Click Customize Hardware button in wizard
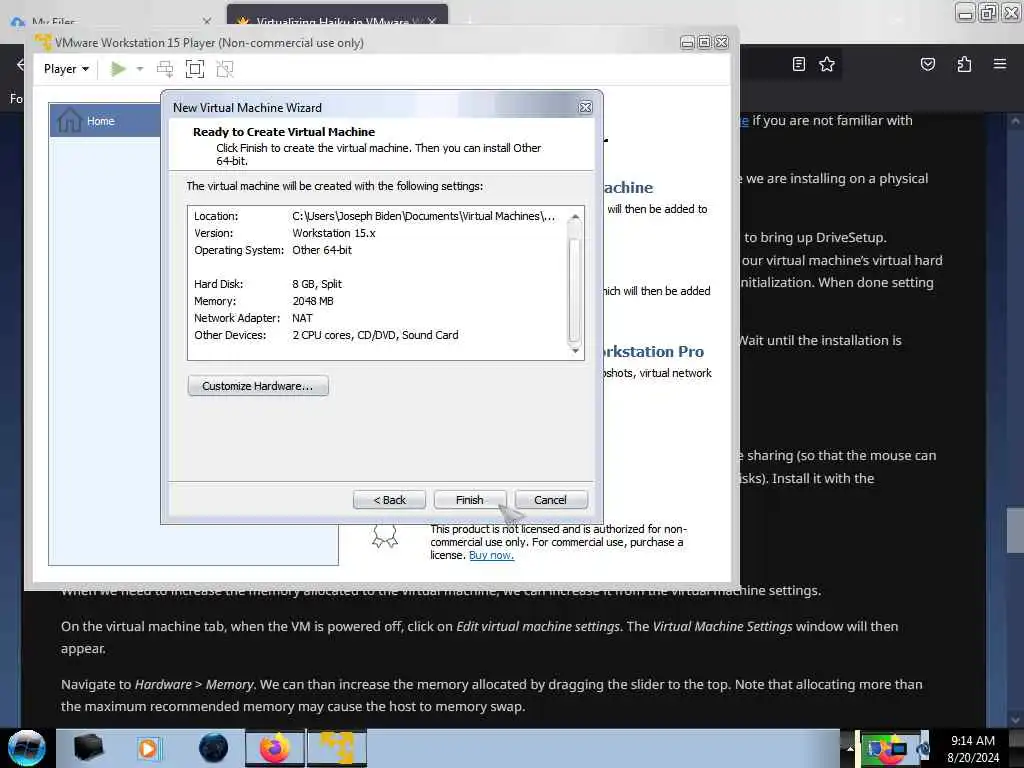The image size is (1024, 768). (x=258, y=386)
